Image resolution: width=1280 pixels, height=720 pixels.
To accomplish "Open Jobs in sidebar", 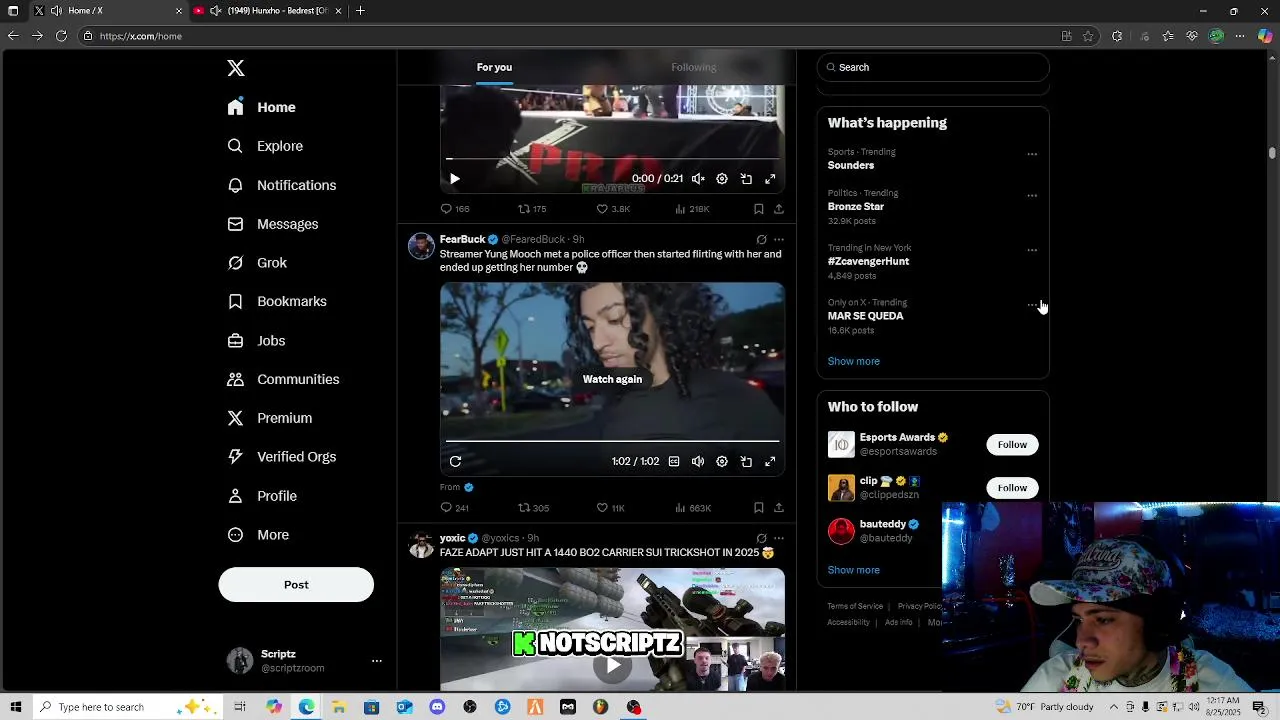I will [x=256, y=341].
